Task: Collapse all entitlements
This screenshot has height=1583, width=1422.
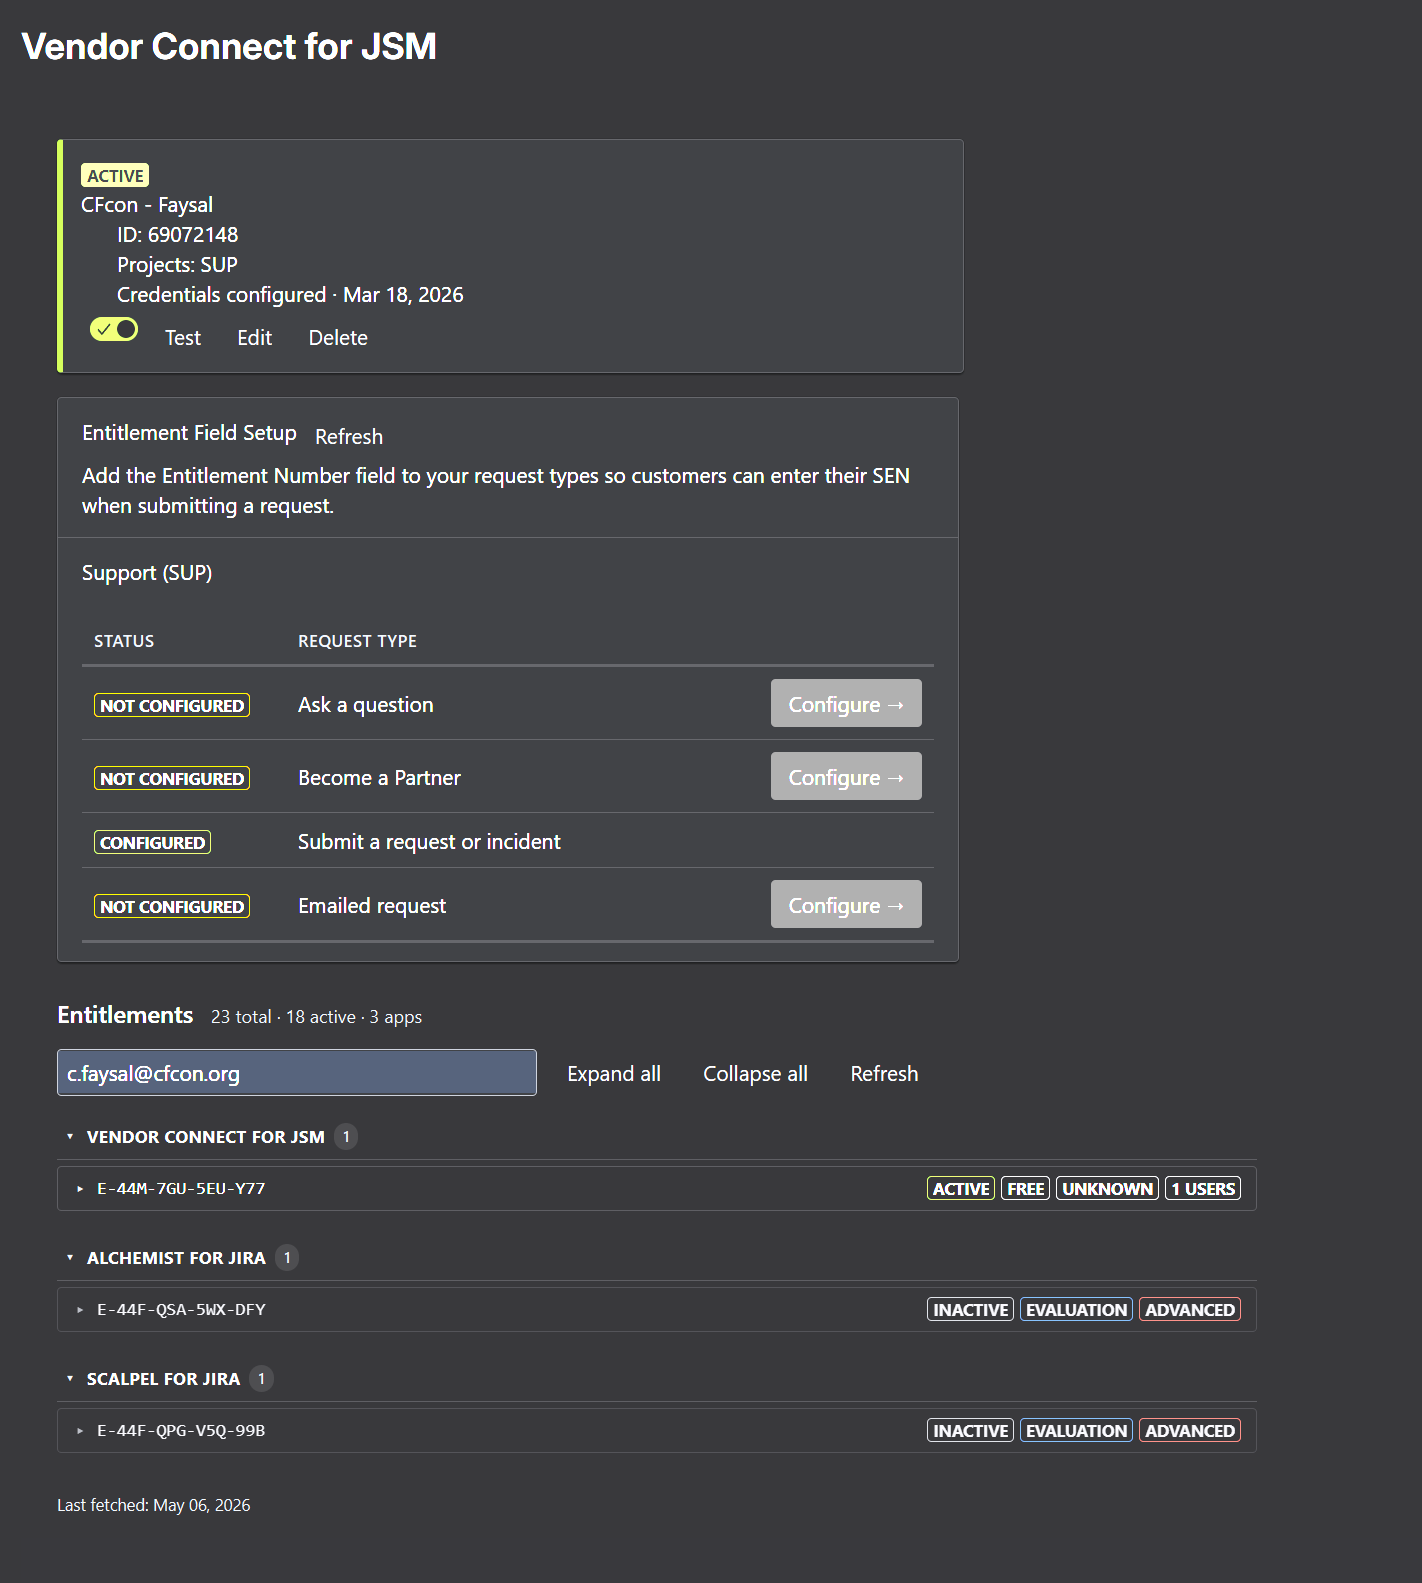Action: tap(755, 1074)
